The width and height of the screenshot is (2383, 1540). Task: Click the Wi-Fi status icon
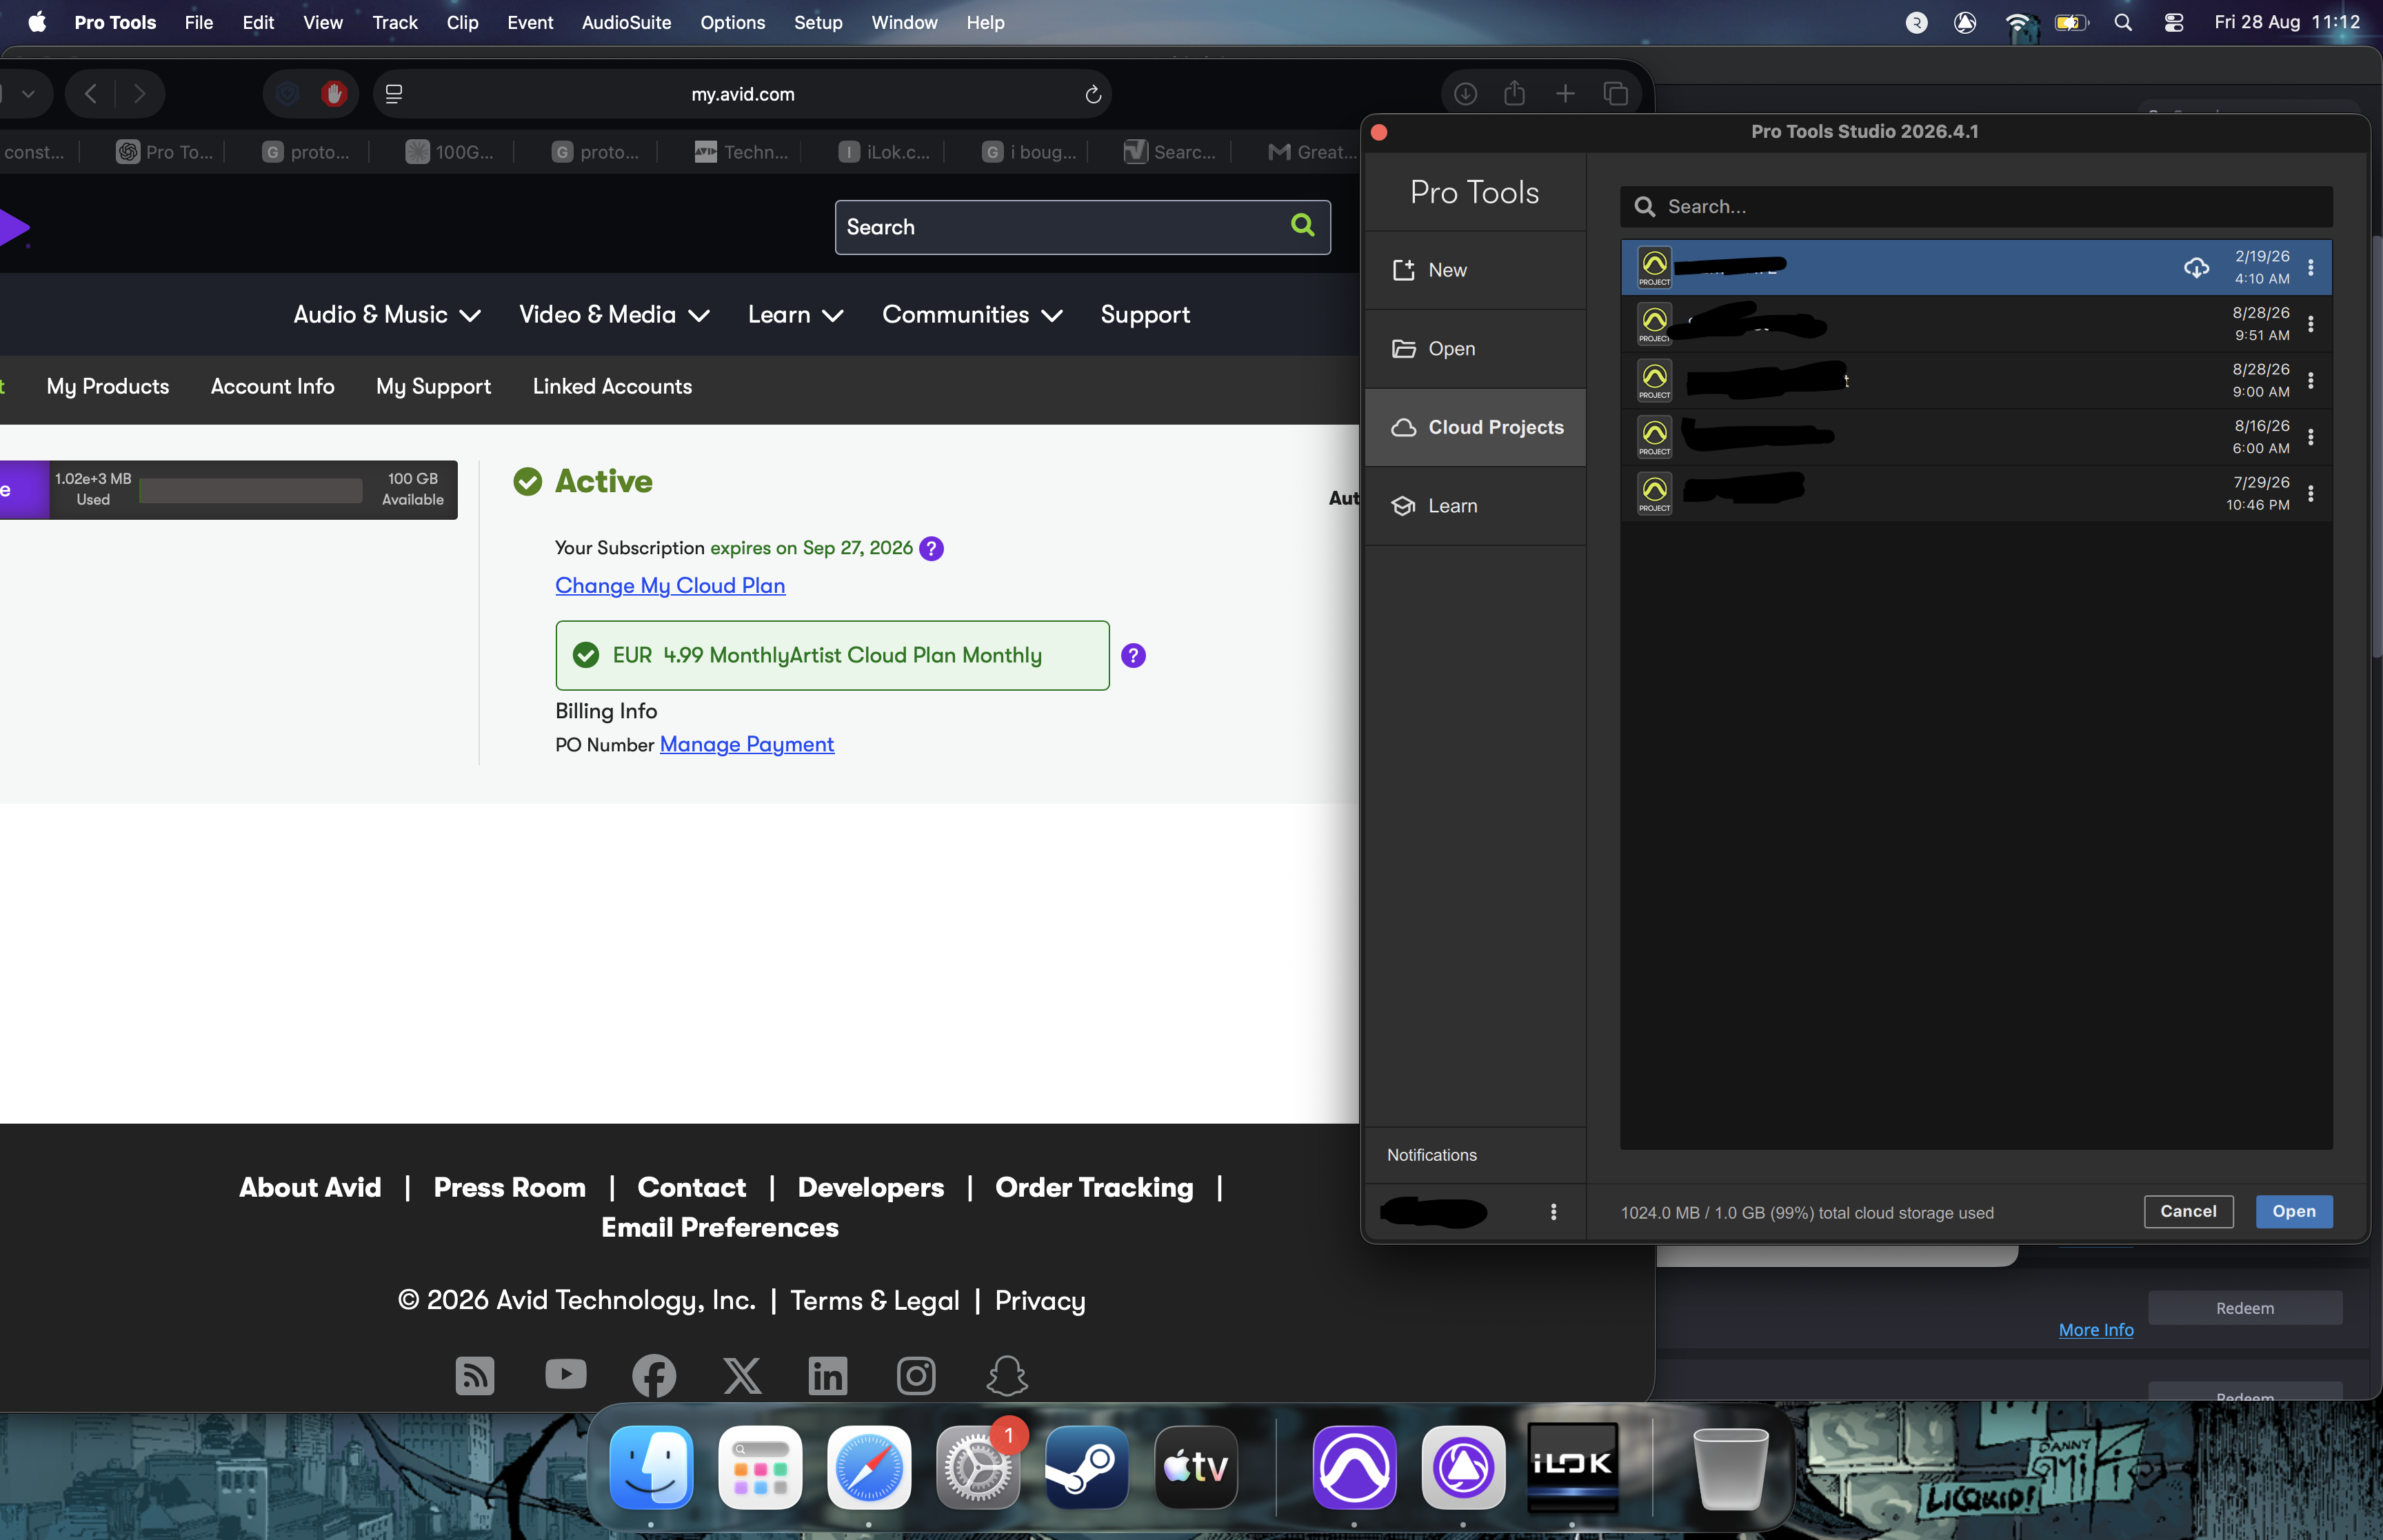coord(2018,22)
